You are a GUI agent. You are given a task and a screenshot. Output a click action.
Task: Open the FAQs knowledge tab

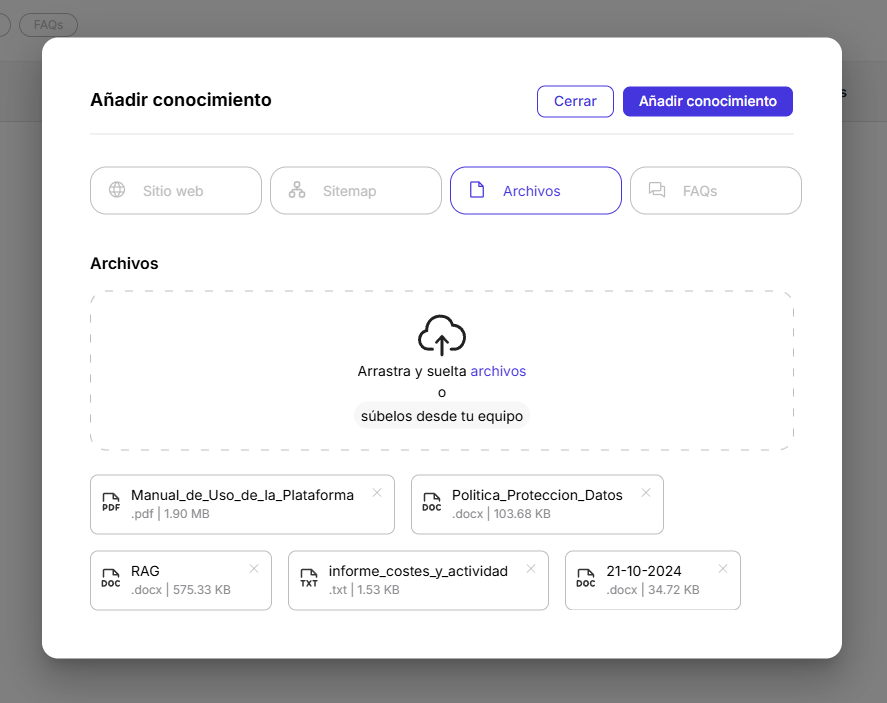(715, 190)
